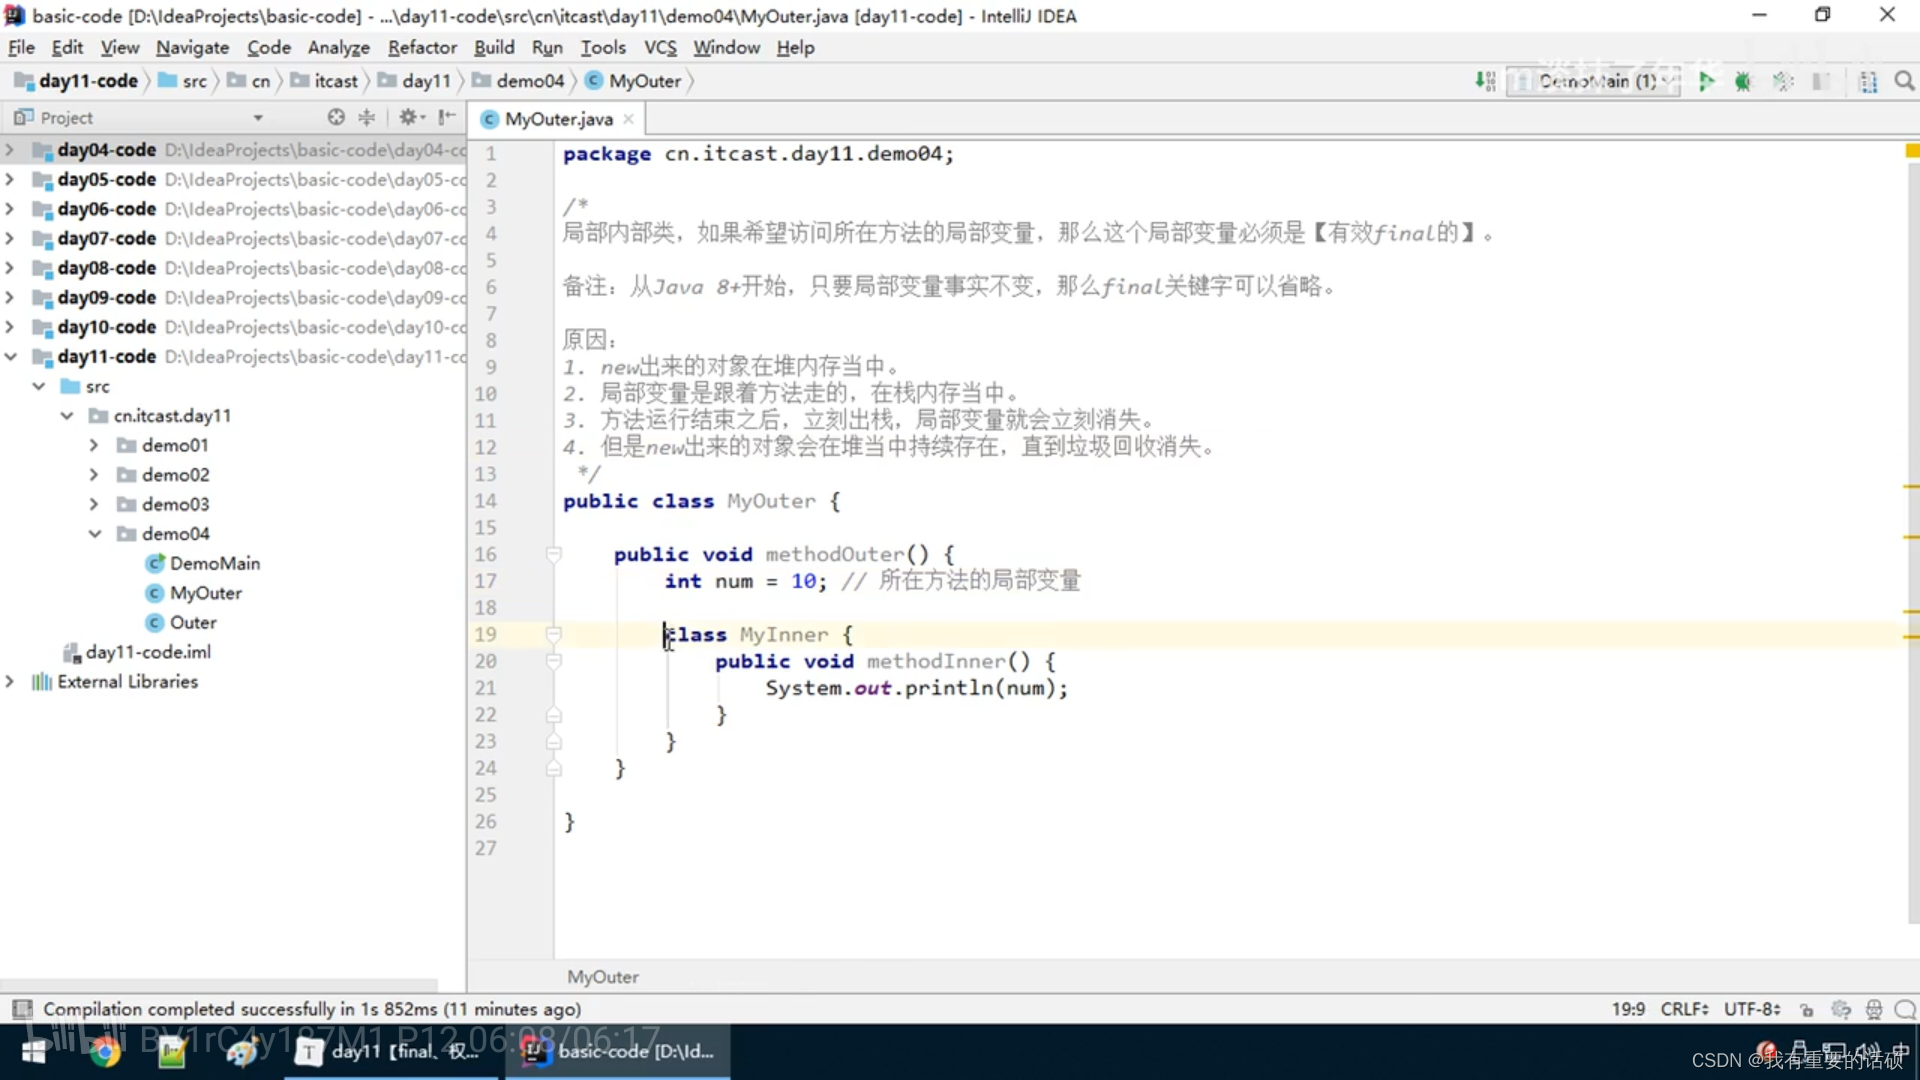Start debugging with the green bug icon
The image size is (1920, 1080).
pos(1743,81)
